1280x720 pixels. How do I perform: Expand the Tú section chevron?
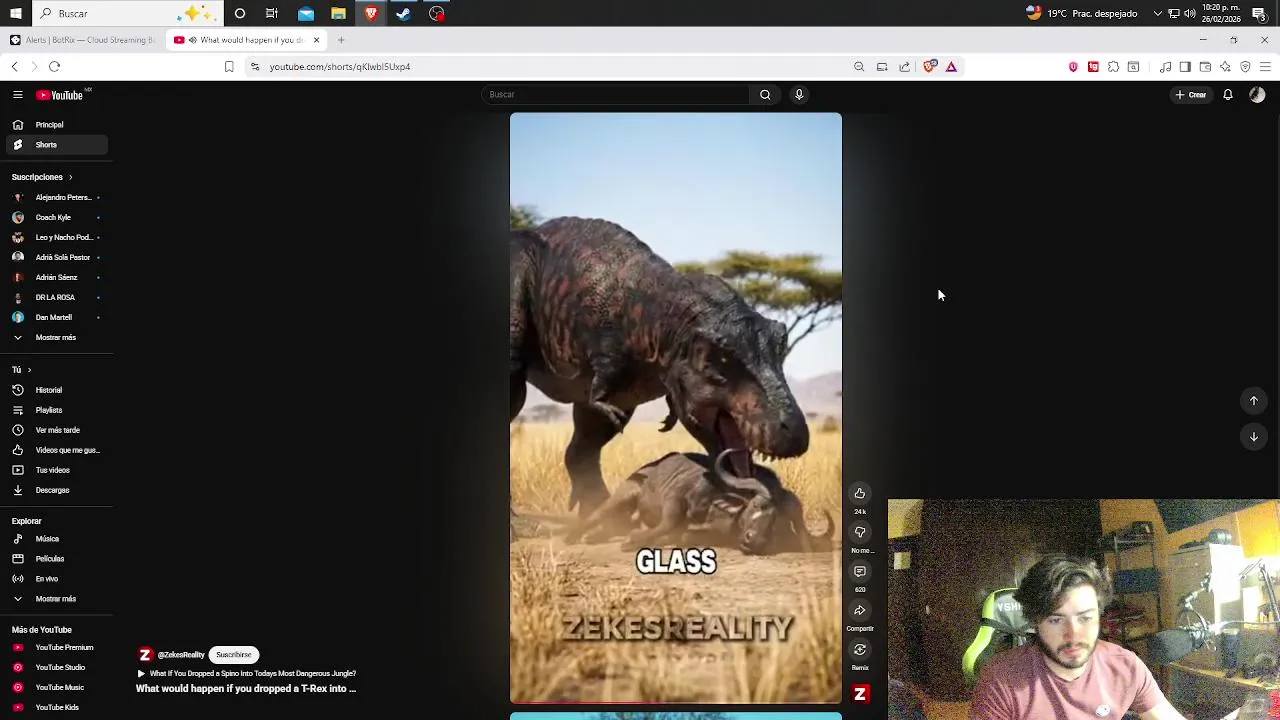pos(29,370)
